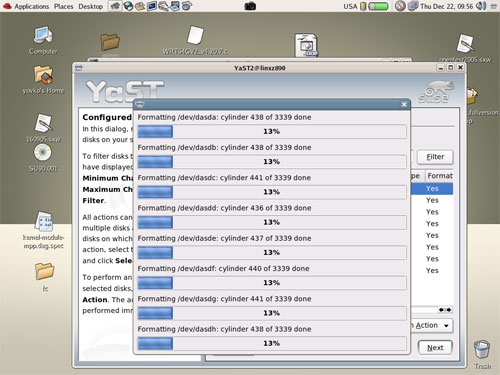Close the formatting progress dialog
The height and width of the screenshot is (375, 500).
tap(404, 104)
